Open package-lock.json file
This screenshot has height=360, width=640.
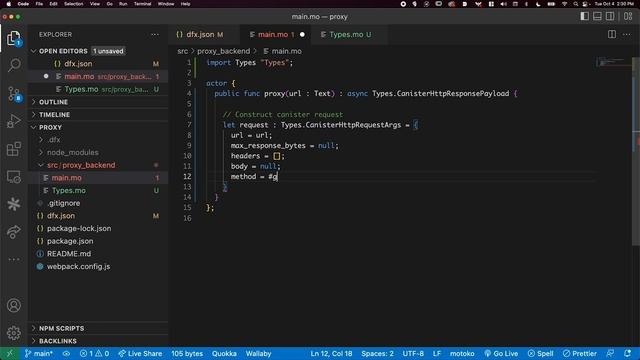tap(98, 229)
